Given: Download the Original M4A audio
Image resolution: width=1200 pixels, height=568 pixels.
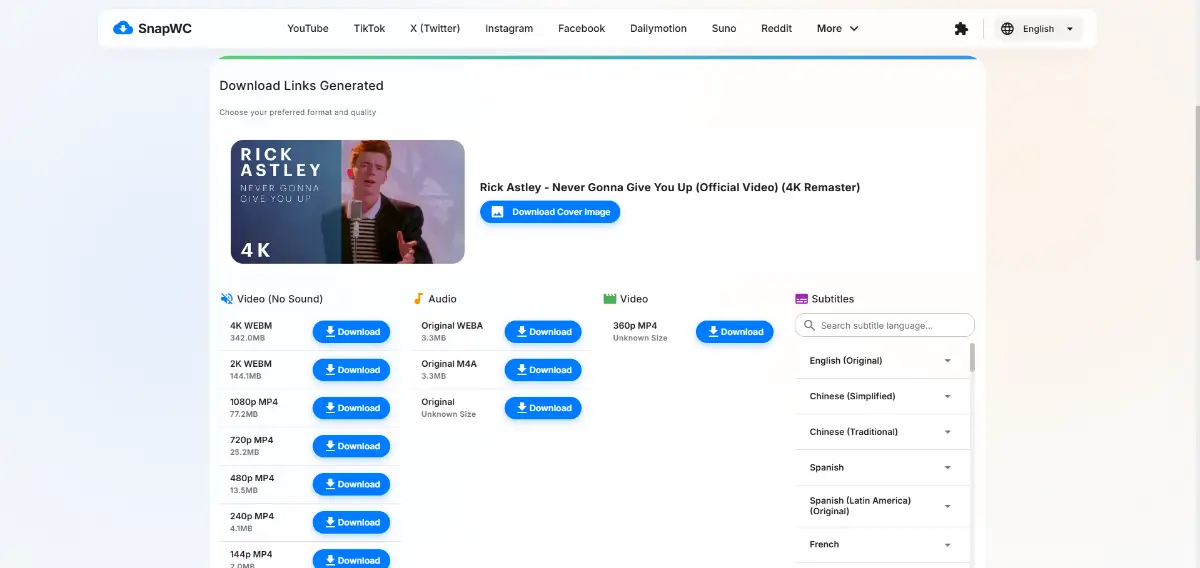Looking at the screenshot, I should 543,370.
